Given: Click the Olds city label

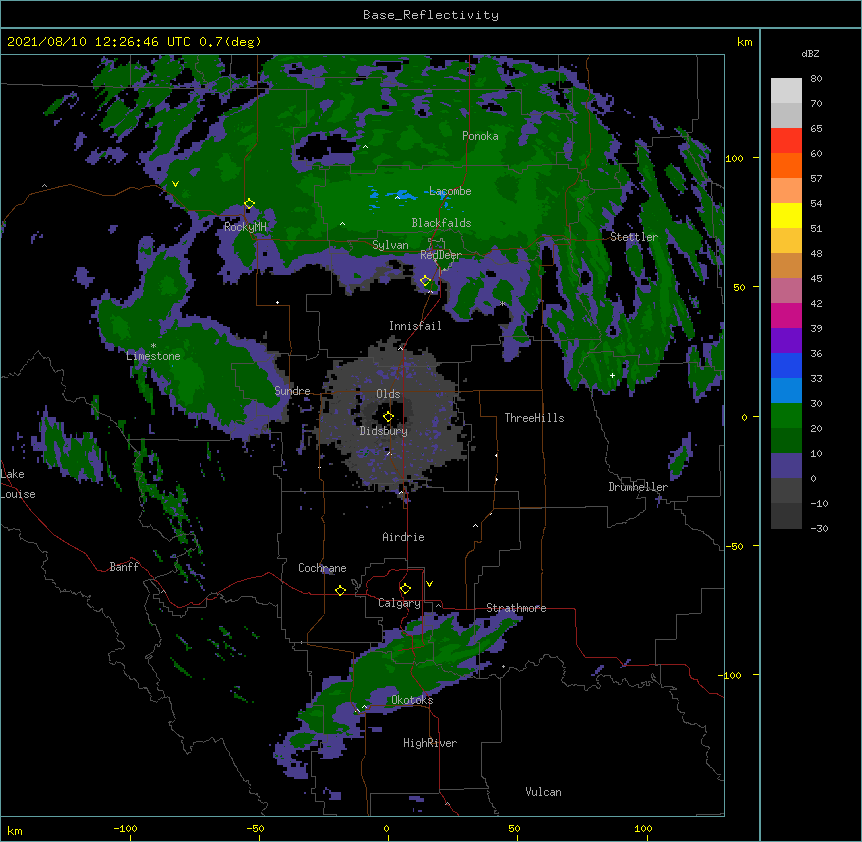Looking at the screenshot, I should (x=388, y=394).
